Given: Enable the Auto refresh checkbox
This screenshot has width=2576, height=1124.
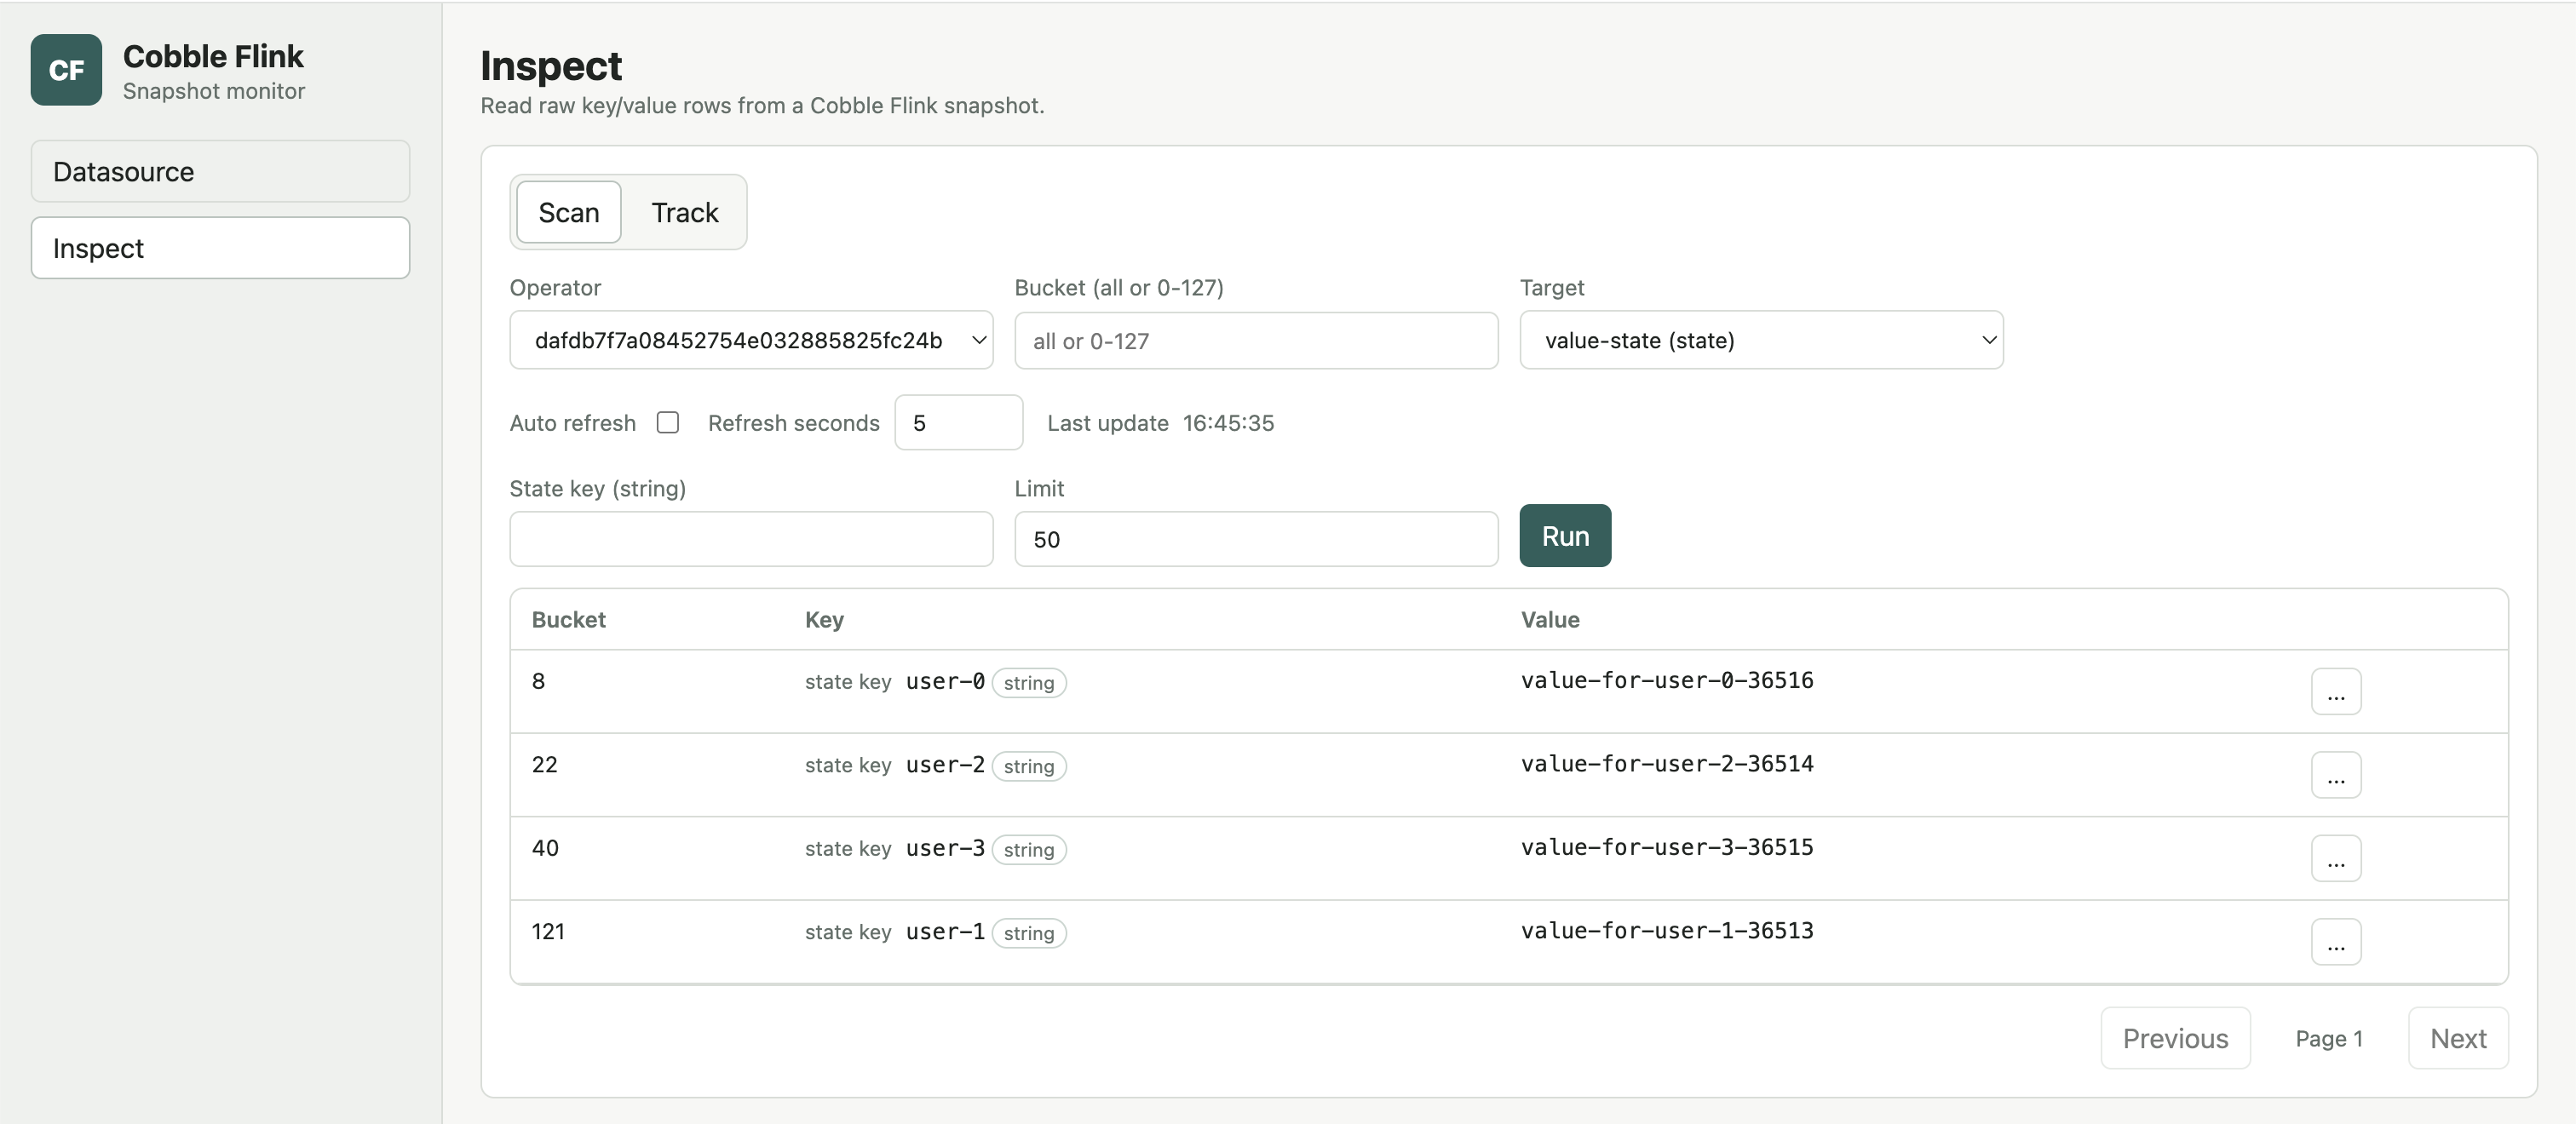Looking at the screenshot, I should pyautogui.click(x=668, y=422).
